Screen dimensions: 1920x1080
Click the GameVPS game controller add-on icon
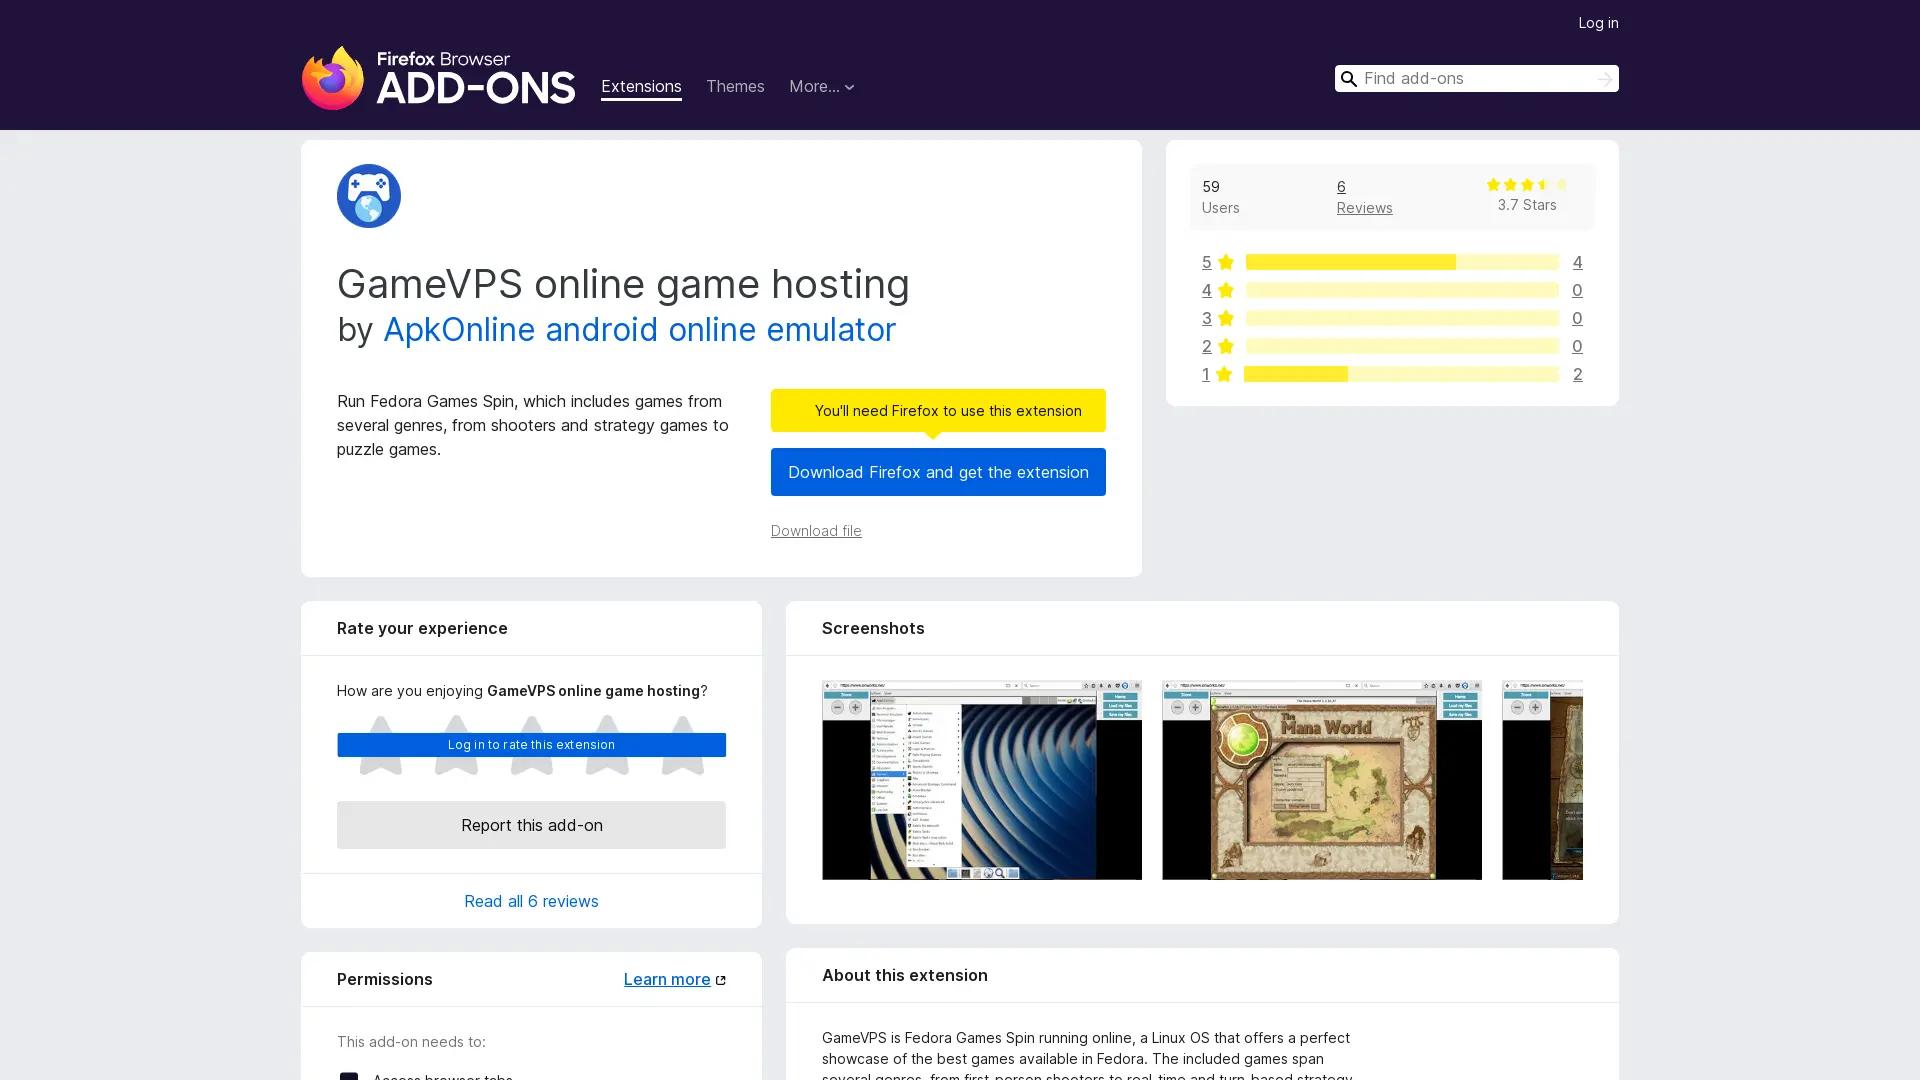pyautogui.click(x=368, y=196)
